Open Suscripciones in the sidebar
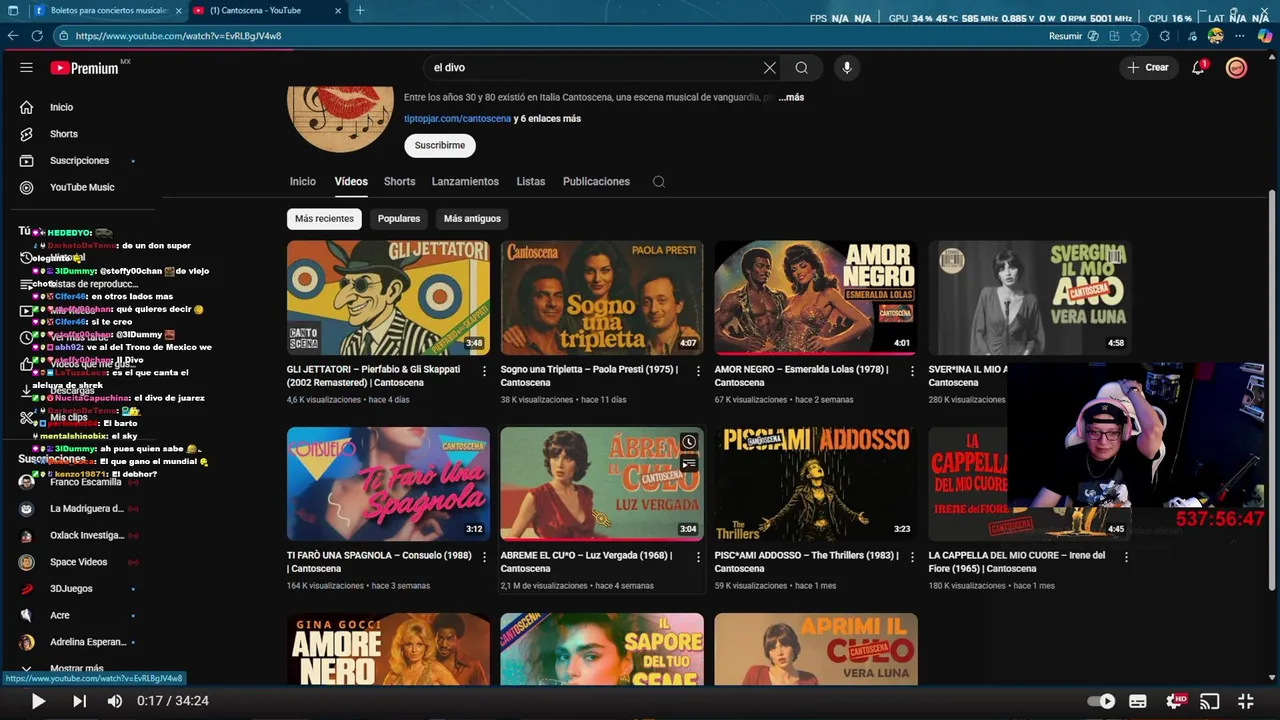The width and height of the screenshot is (1280, 720). [81, 161]
